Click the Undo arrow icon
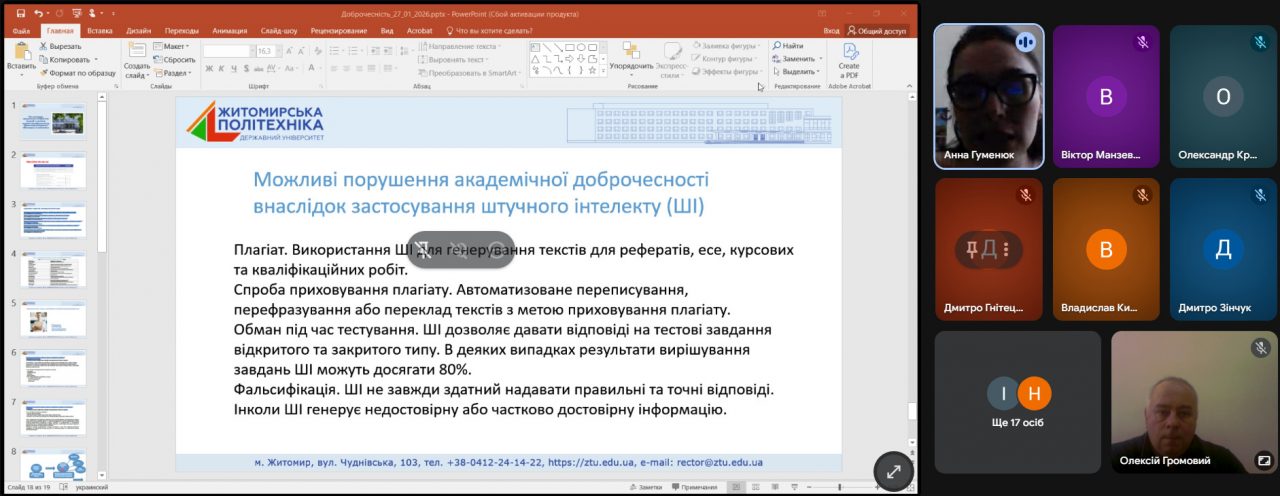 click(x=38, y=14)
